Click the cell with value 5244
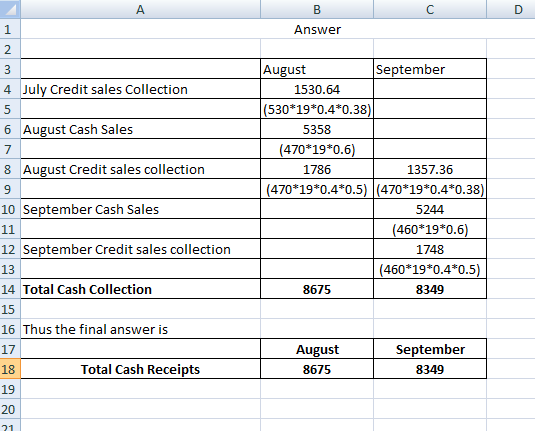Screen dimensions: 535x431 pos(430,209)
